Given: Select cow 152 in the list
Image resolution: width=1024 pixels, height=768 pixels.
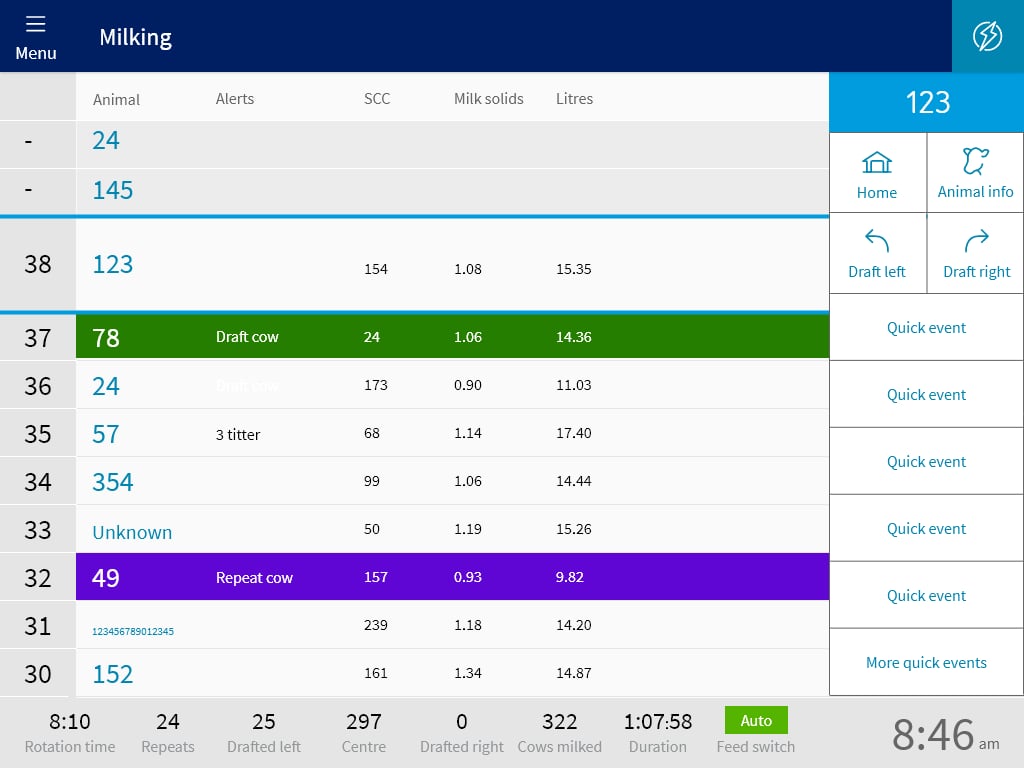Looking at the screenshot, I should pyautogui.click(x=112, y=674).
